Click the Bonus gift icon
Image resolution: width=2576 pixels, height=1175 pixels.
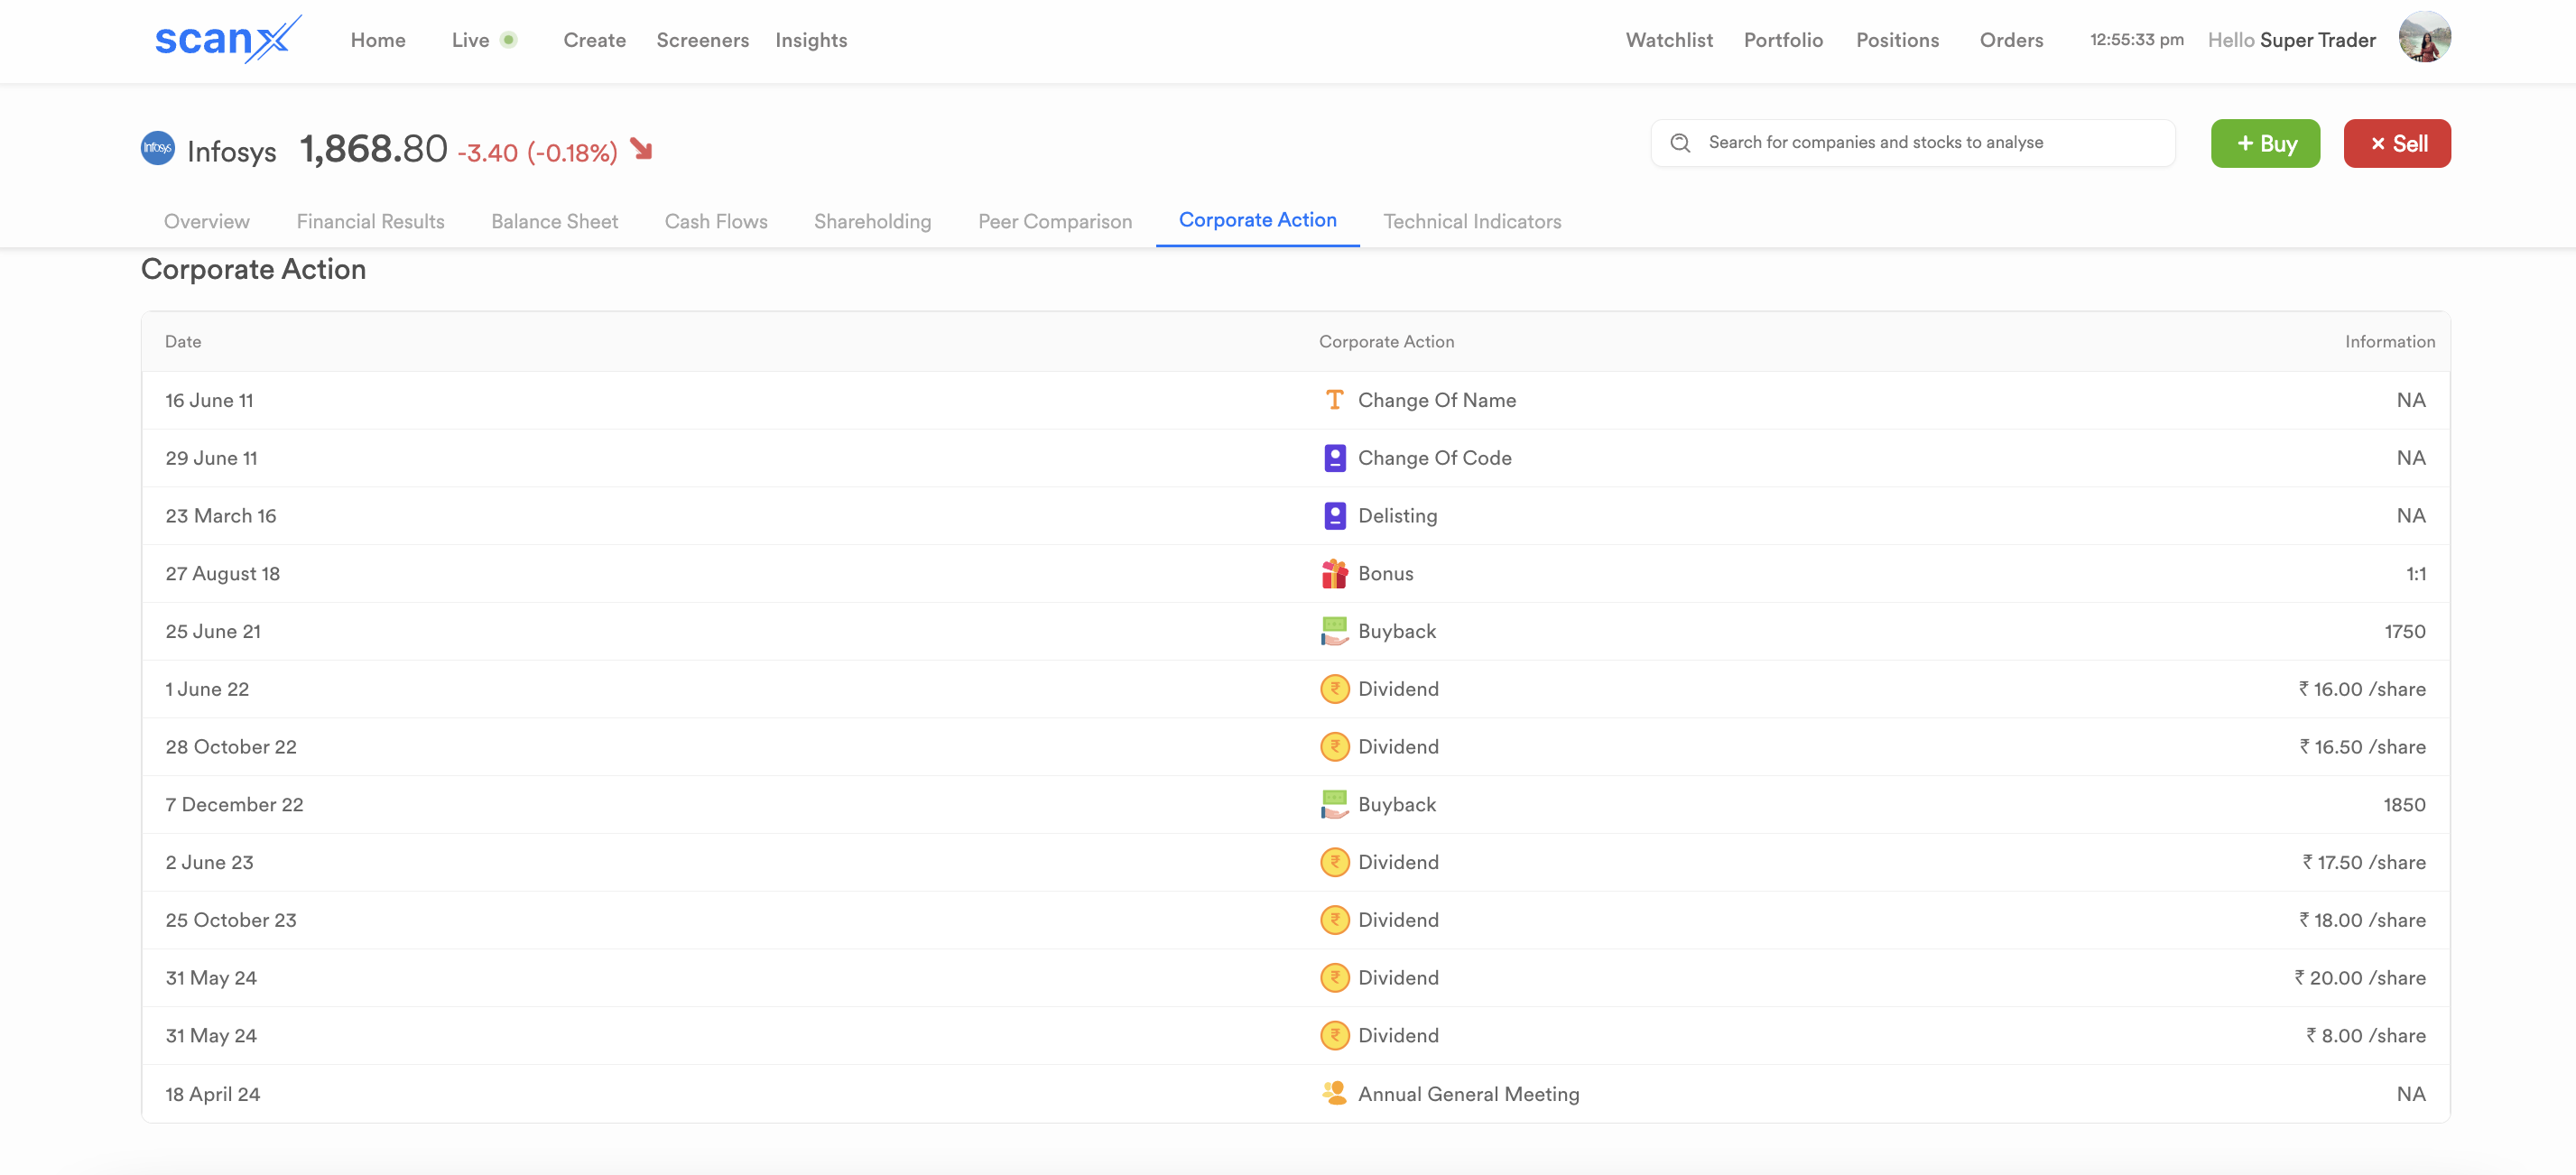[1334, 574]
